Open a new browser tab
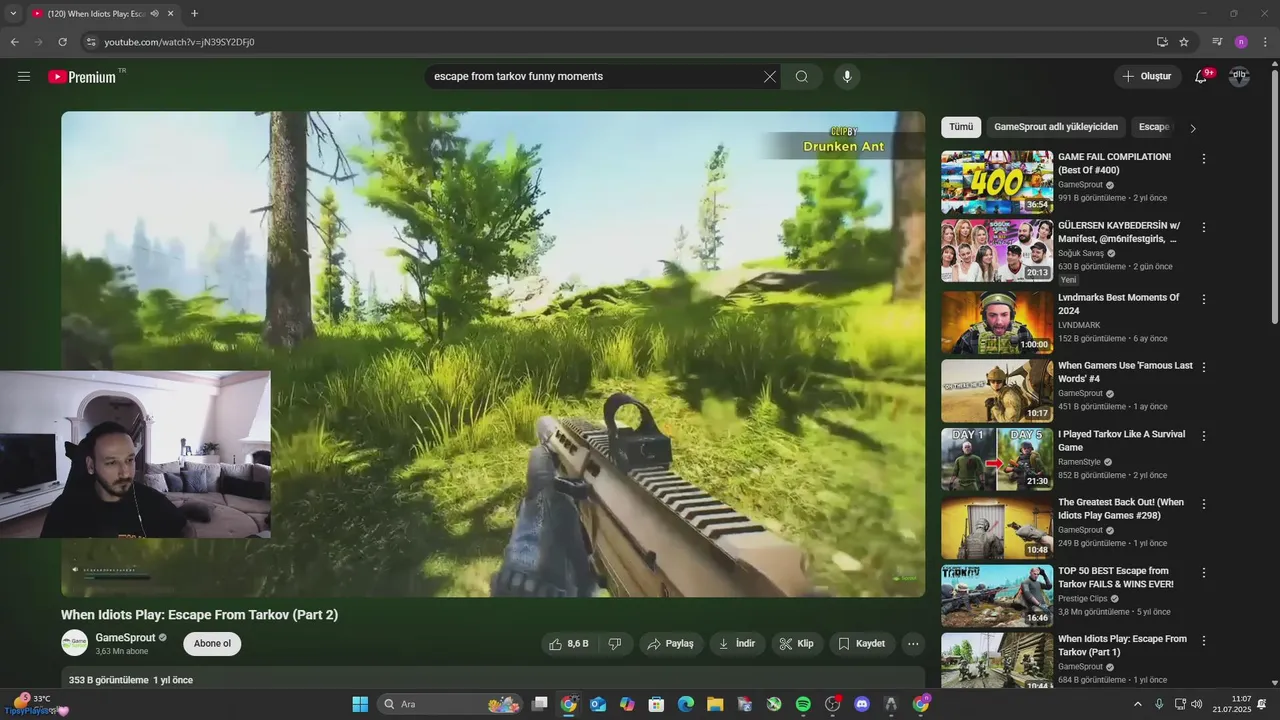The height and width of the screenshot is (720, 1280). tap(194, 14)
